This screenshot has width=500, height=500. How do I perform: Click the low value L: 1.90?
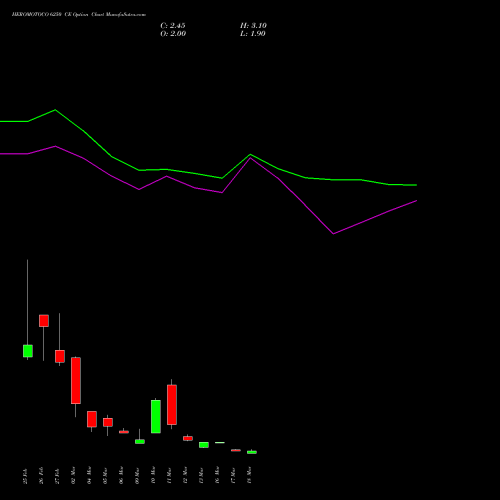click(x=253, y=34)
